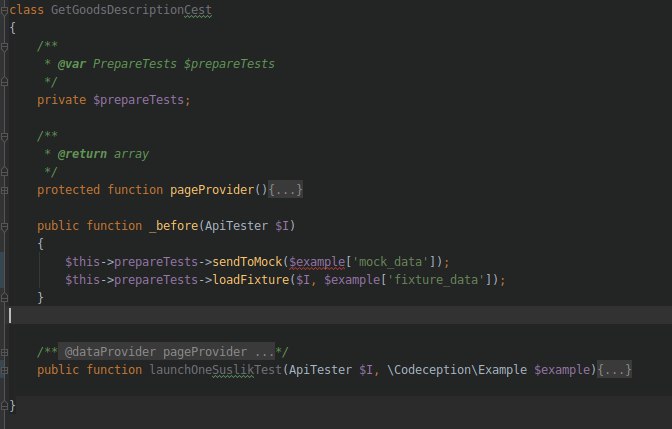Click $I argument in loadFixture call

[303, 280]
